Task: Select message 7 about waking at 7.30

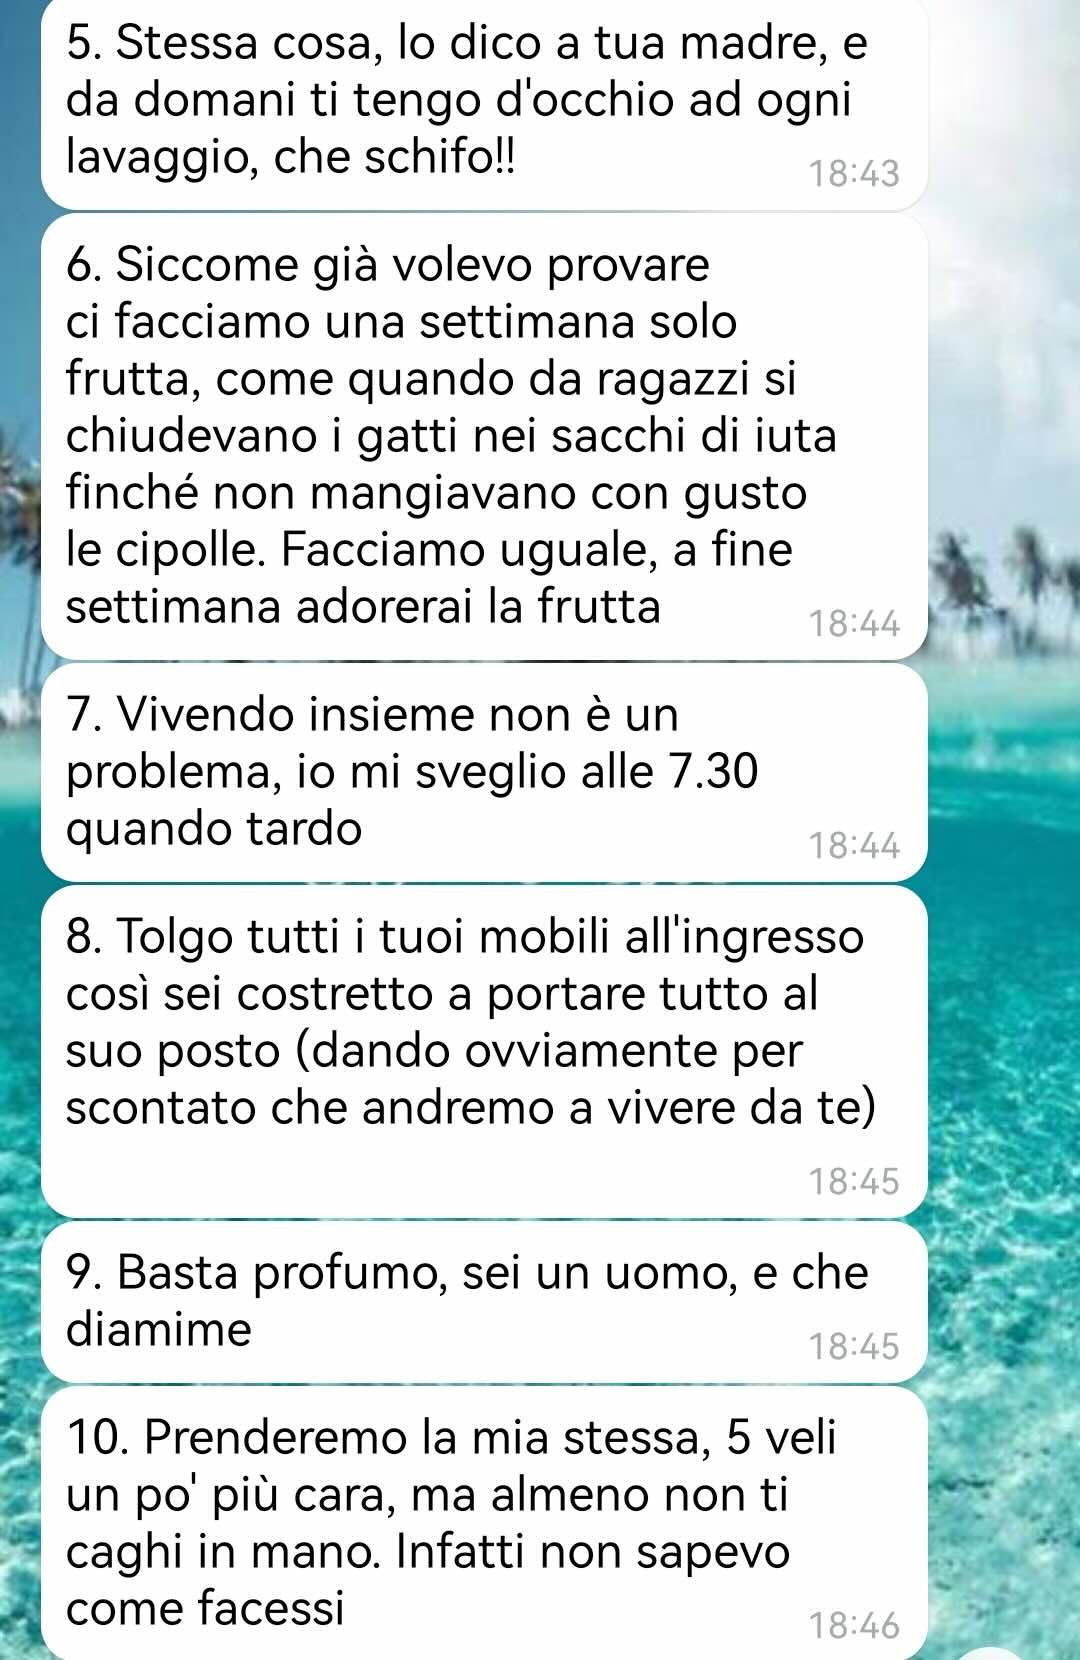Action: [485, 773]
